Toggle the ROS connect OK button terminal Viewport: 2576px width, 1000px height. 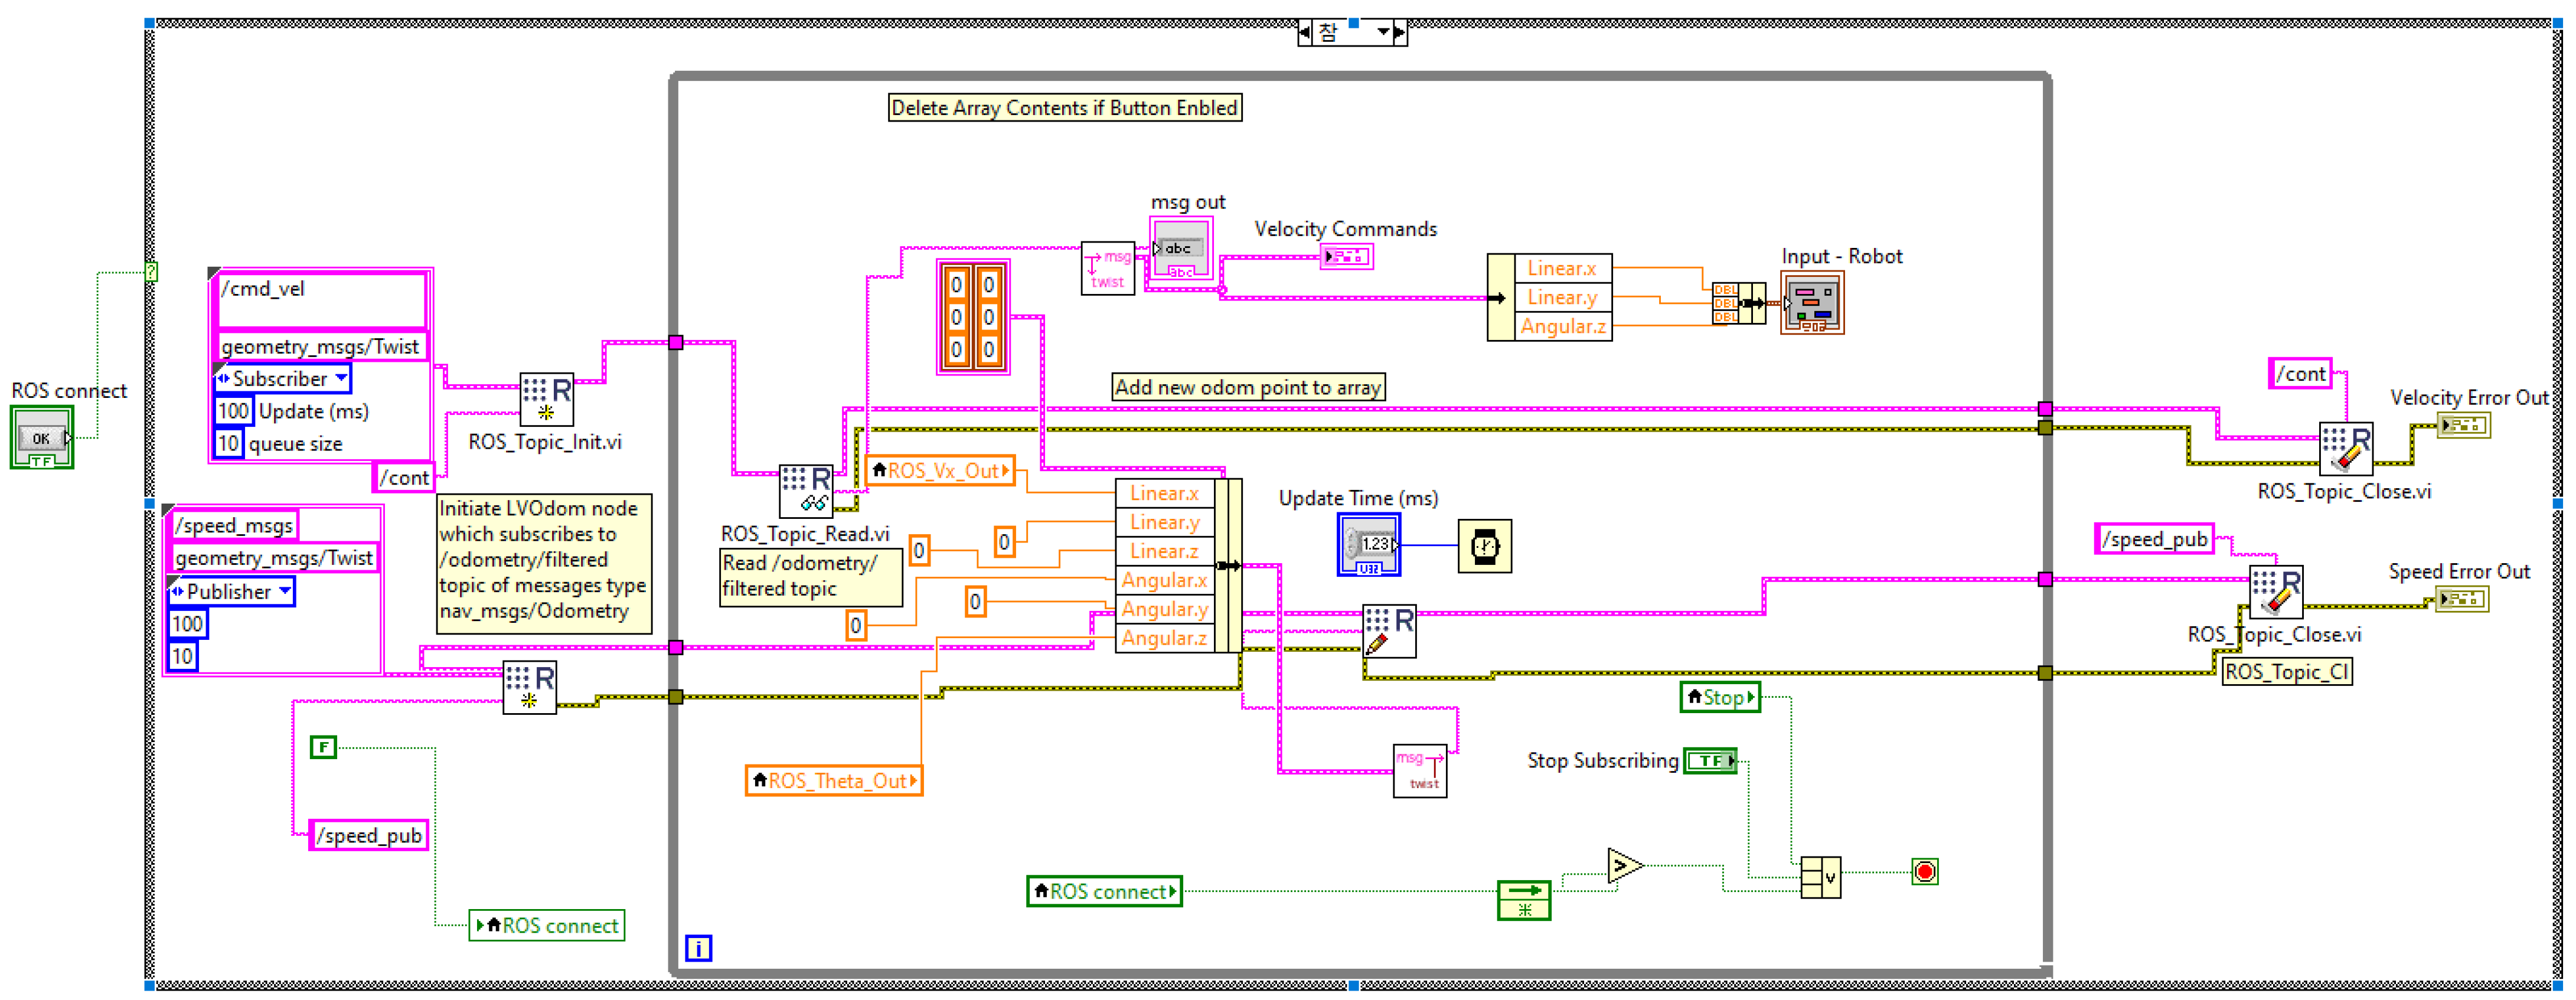point(41,438)
